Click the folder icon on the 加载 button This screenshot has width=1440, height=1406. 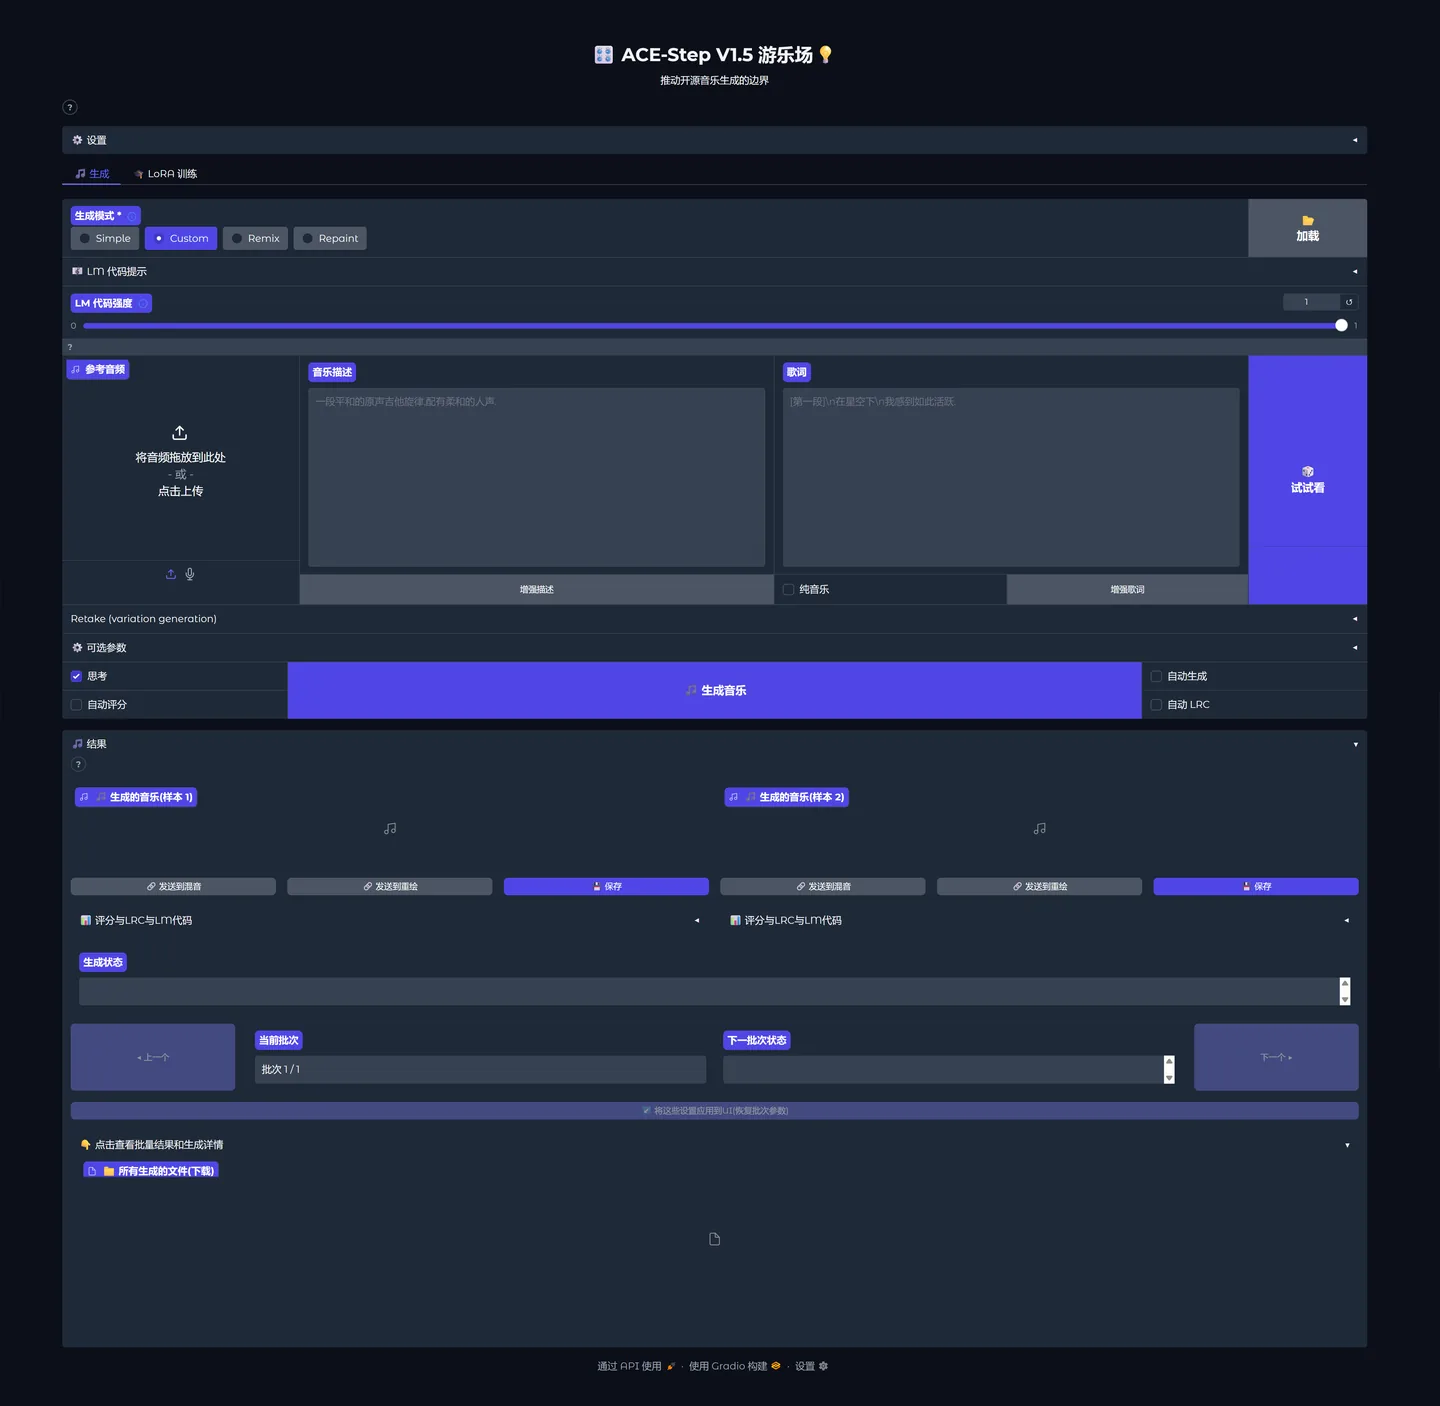1308,220
